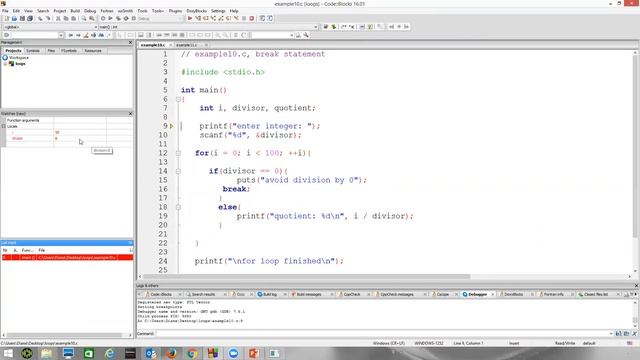Click the Run program green arrow icon
Viewport: 640px width, 360px height.
pyautogui.click(x=110, y=18)
